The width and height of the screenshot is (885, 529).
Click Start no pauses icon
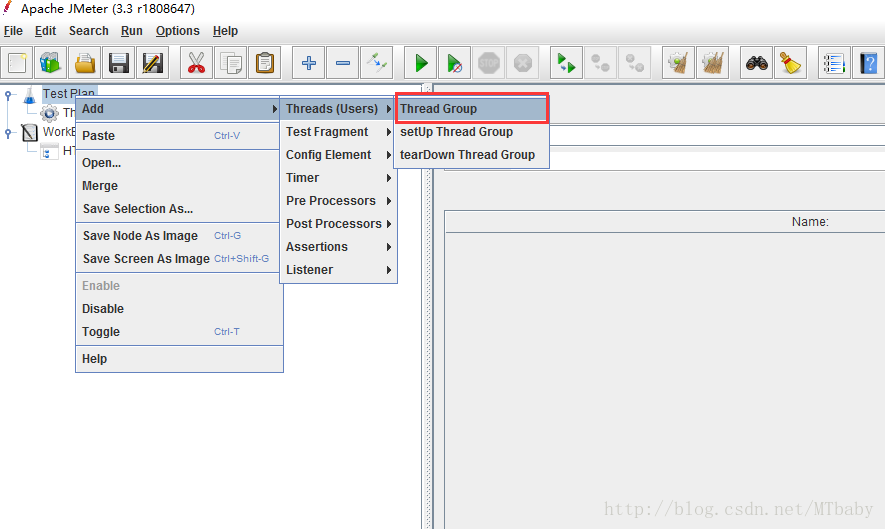click(454, 63)
